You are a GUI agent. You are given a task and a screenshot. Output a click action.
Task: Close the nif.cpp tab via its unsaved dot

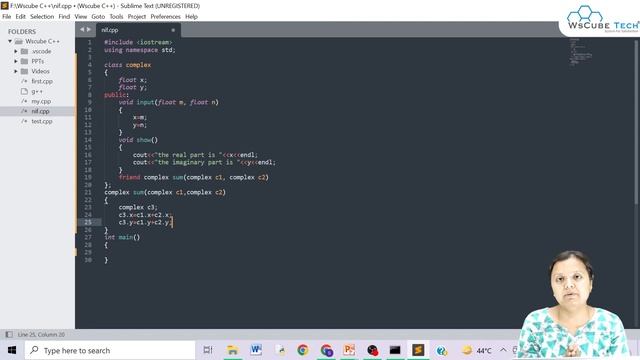click(173, 30)
